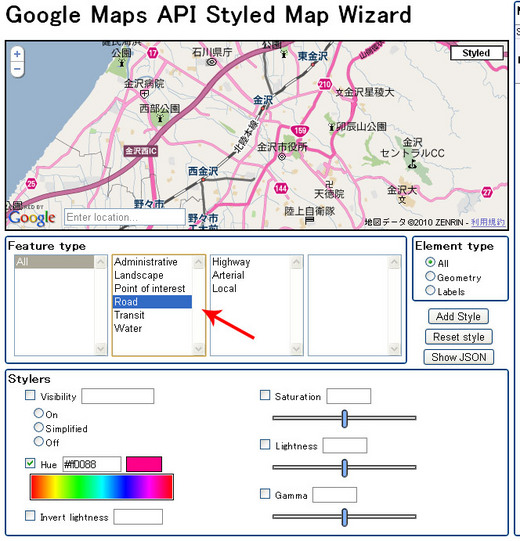Choose All element type radio
520x541 pixels.
pyautogui.click(x=430, y=262)
